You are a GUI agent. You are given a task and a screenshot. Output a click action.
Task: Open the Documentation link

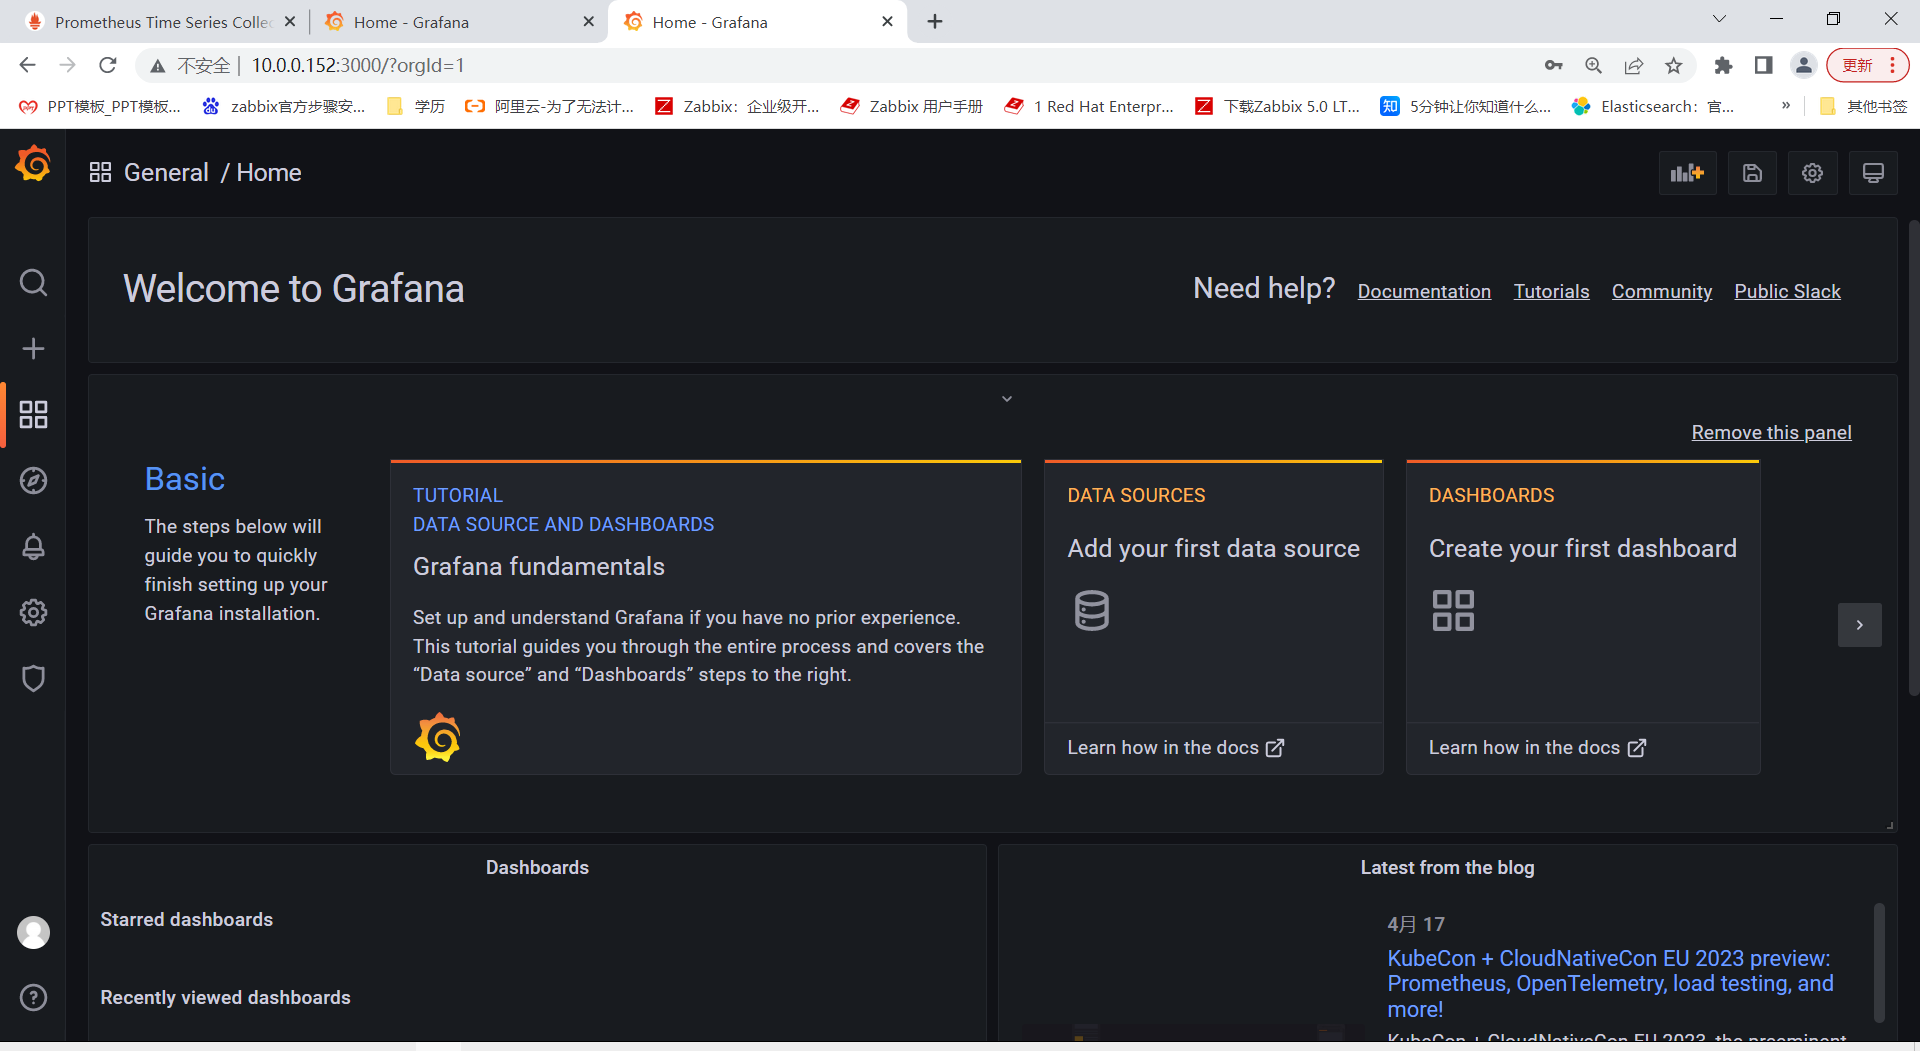(1424, 291)
